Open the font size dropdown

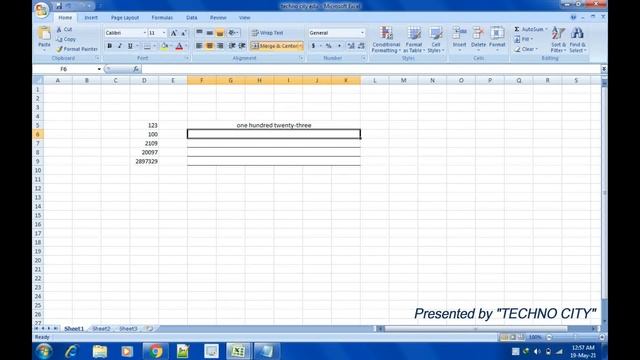point(164,33)
